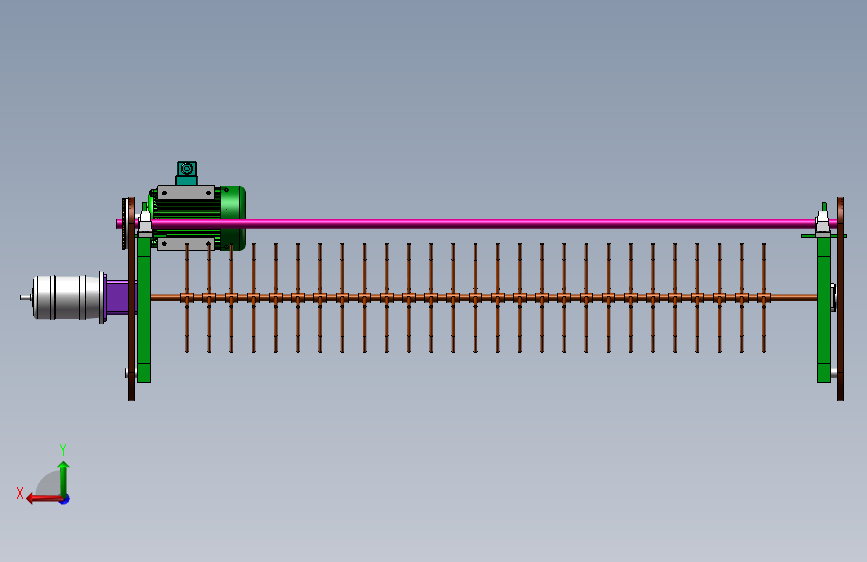Pick the right brown side plate

tap(840, 299)
